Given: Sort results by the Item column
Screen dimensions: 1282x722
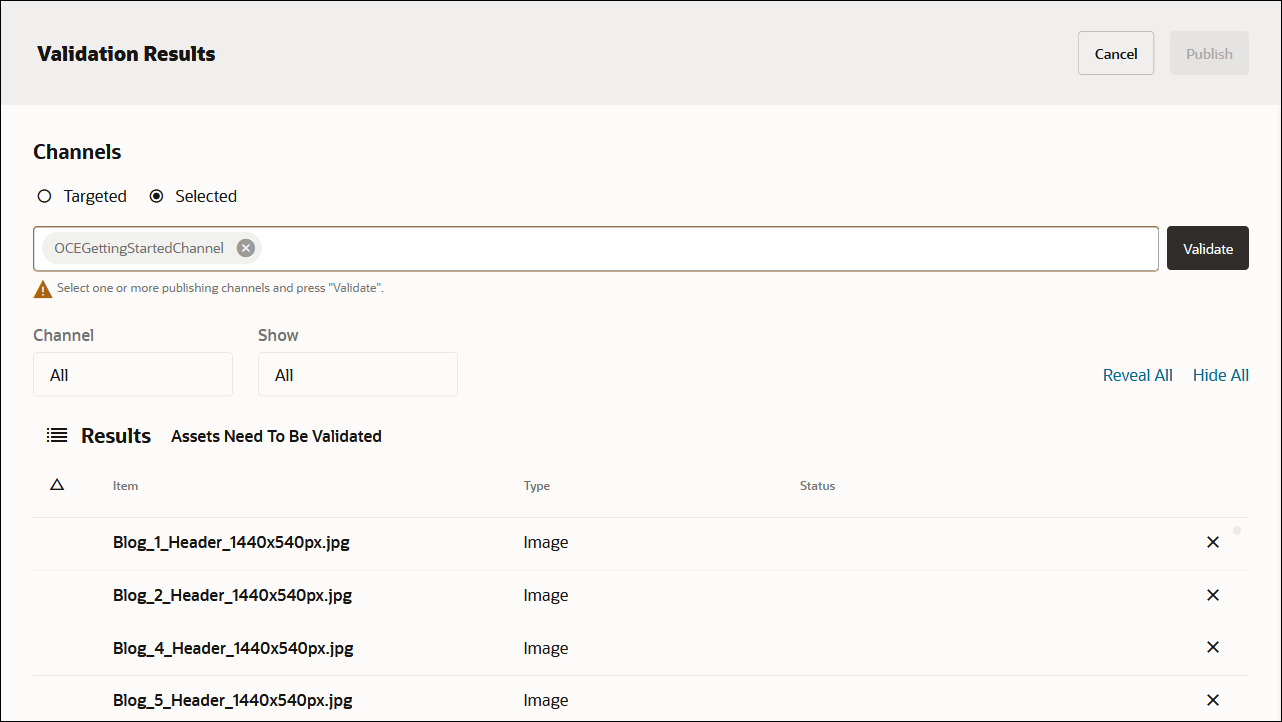Looking at the screenshot, I should pyautogui.click(x=125, y=486).
